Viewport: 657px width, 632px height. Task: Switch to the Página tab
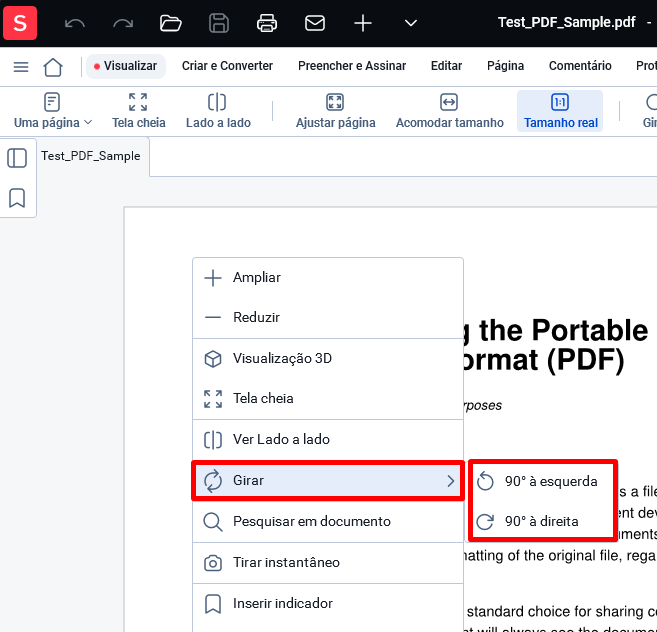(x=505, y=66)
